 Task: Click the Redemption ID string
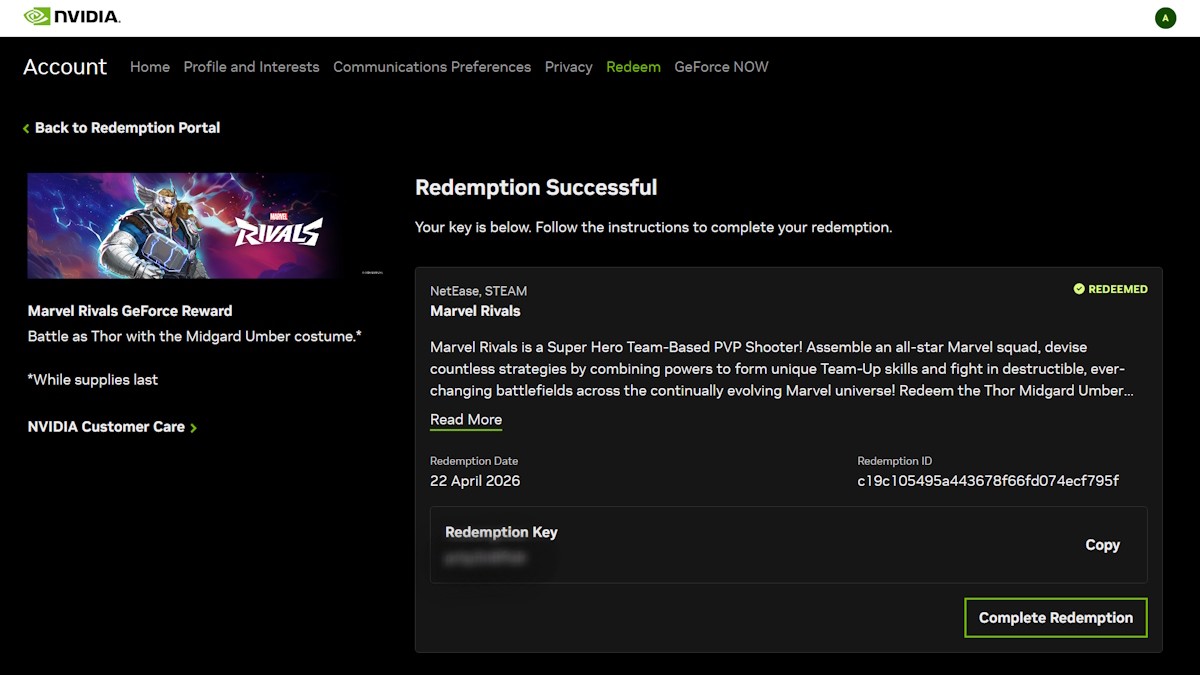pyautogui.click(x=988, y=481)
